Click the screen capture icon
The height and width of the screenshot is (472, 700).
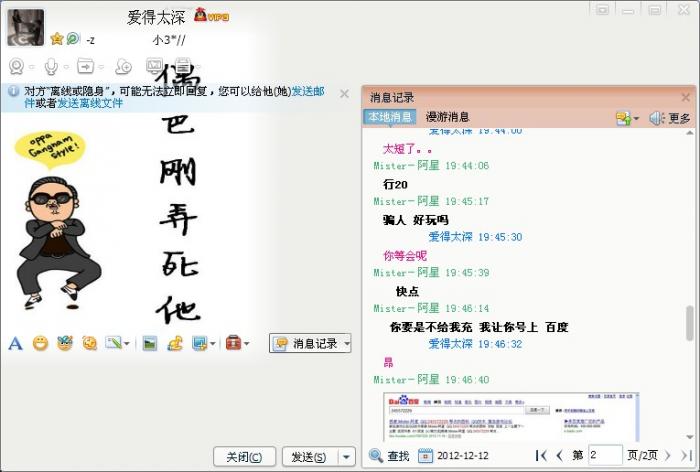pyautogui.click(x=199, y=343)
